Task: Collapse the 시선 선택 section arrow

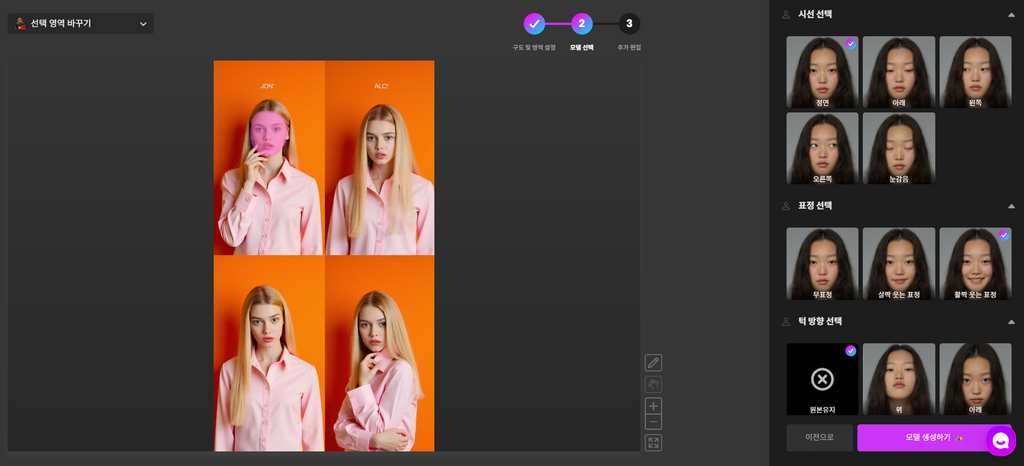Action: [1012, 14]
